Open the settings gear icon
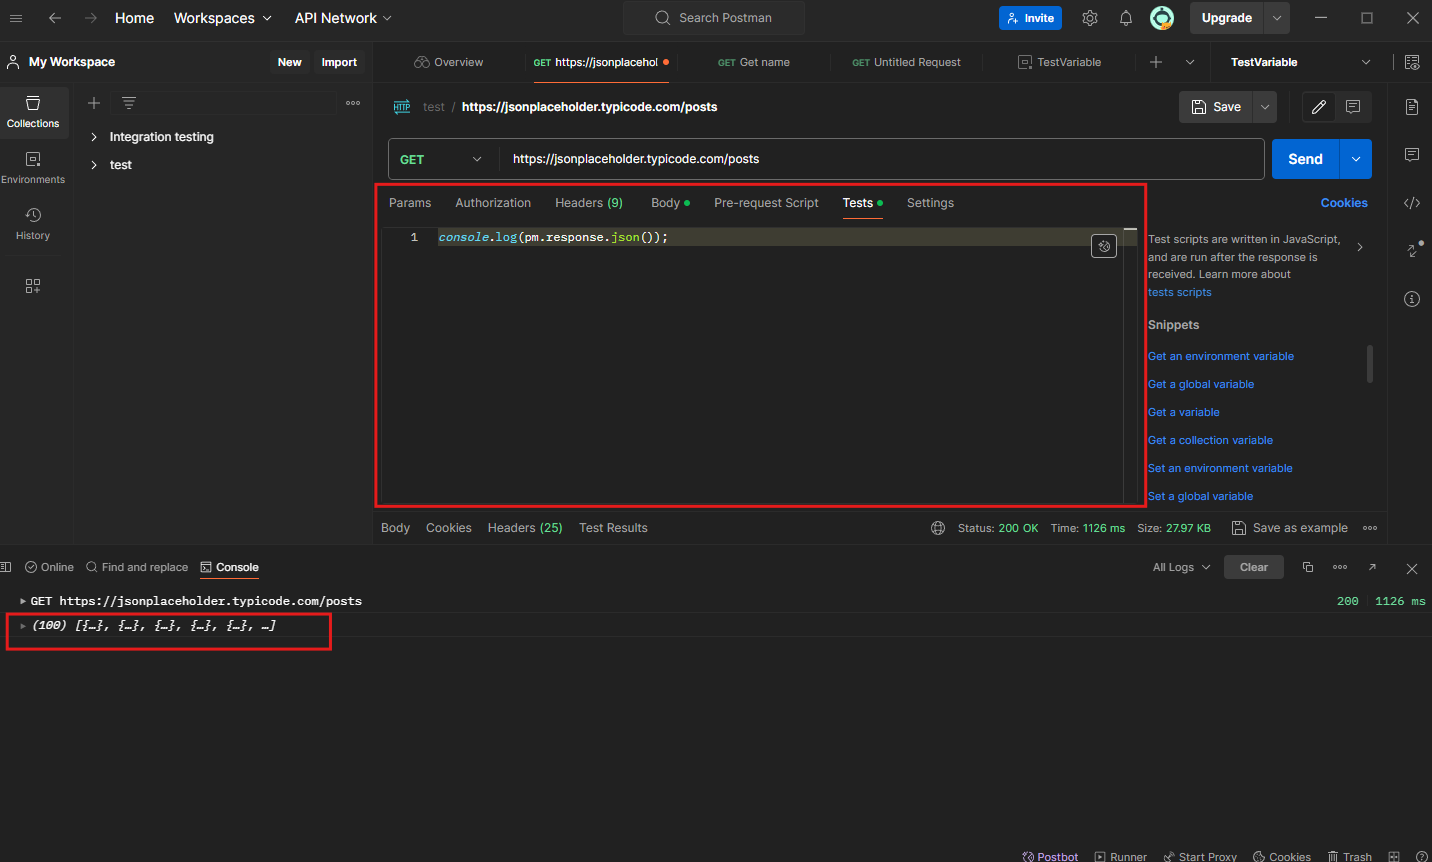This screenshot has width=1432, height=862. (1090, 18)
